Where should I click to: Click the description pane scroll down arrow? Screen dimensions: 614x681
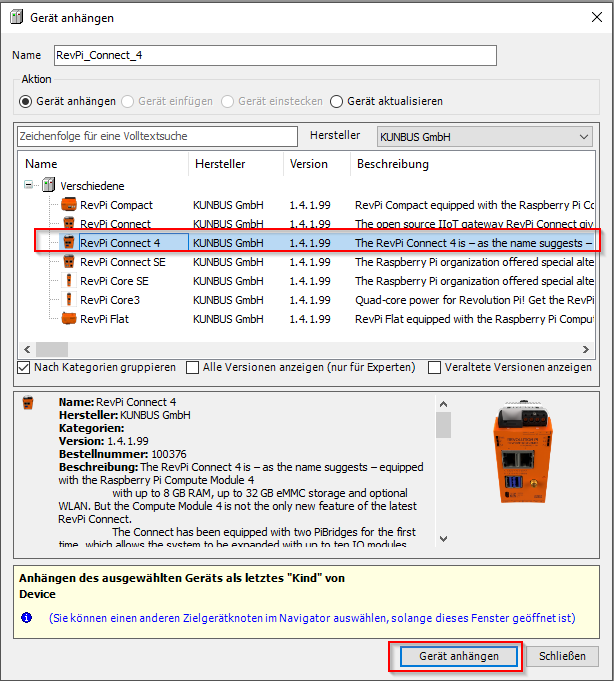443,539
